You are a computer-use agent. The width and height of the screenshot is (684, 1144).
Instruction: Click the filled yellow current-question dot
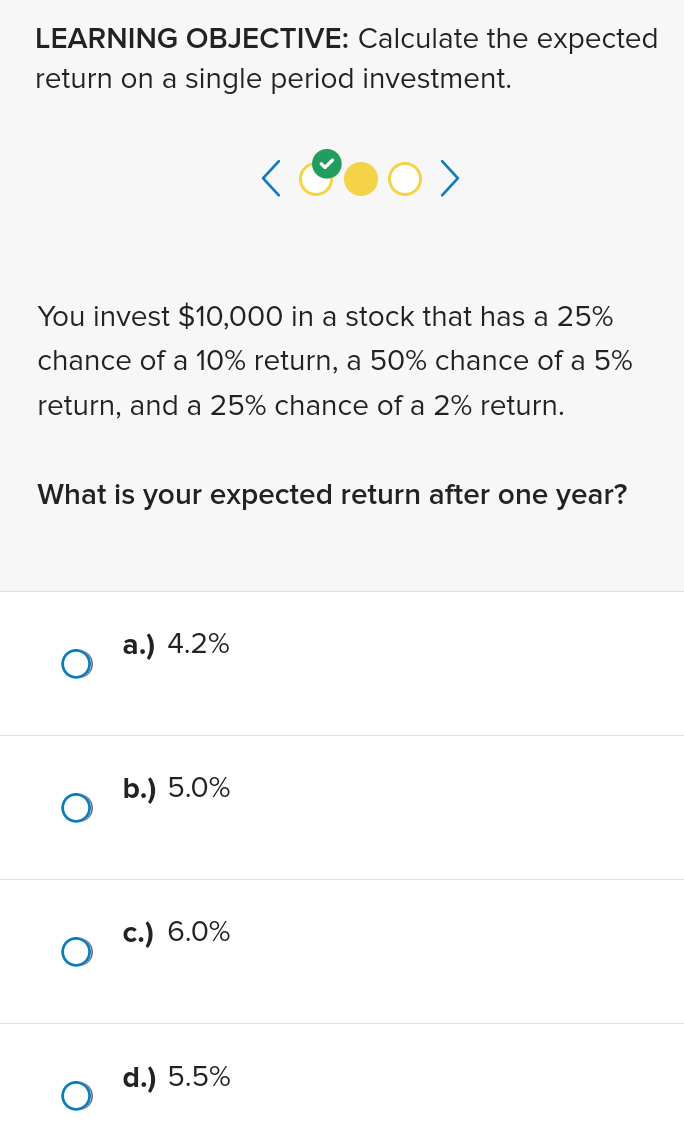[360, 179]
